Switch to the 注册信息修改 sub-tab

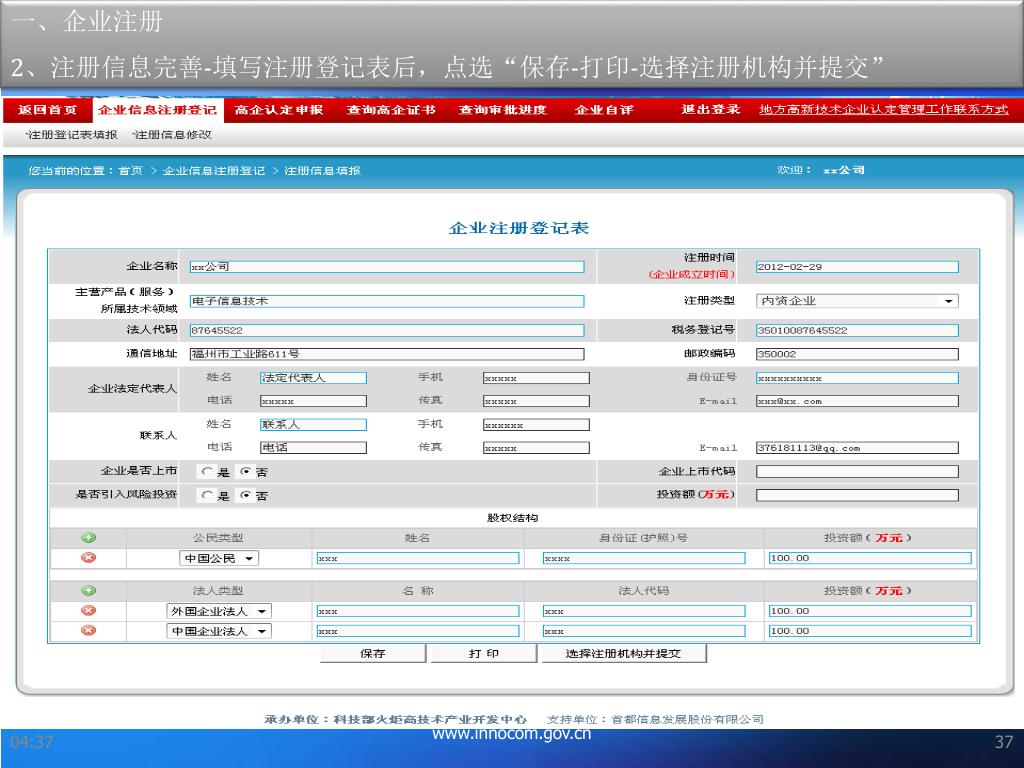coord(172,134)
